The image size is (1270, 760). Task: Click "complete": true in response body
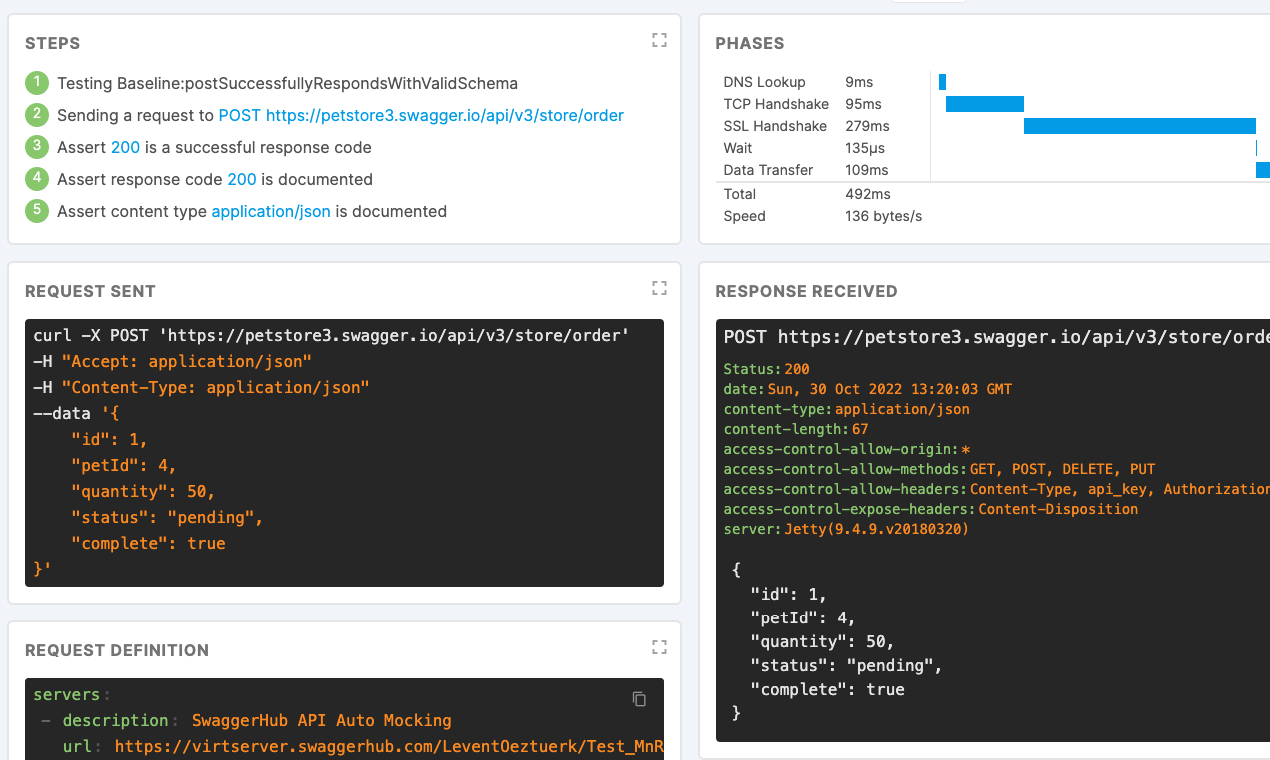click(828, 689)
